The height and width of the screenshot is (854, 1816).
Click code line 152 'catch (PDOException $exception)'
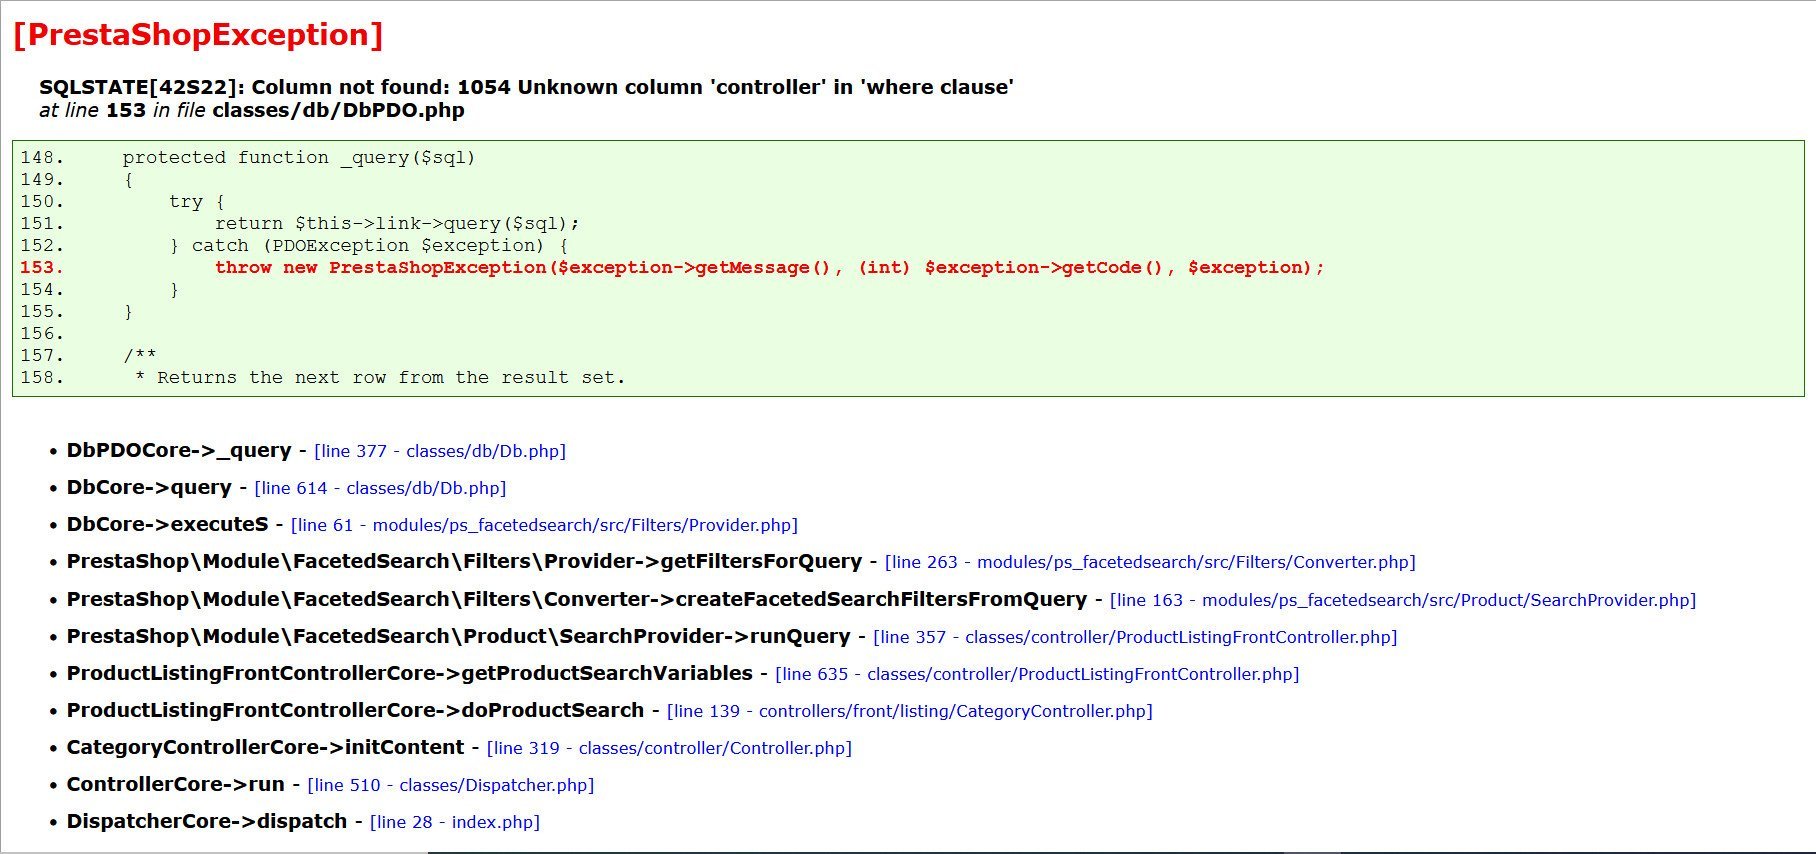294,246
